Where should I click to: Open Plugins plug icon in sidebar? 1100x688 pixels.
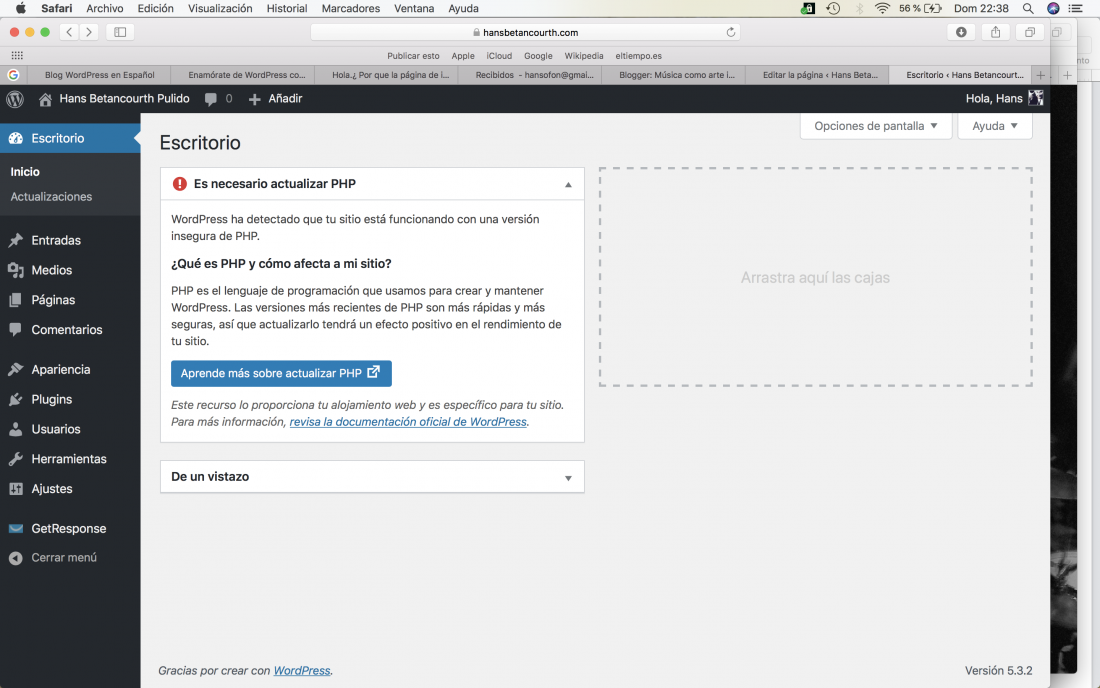coord(15,400)
